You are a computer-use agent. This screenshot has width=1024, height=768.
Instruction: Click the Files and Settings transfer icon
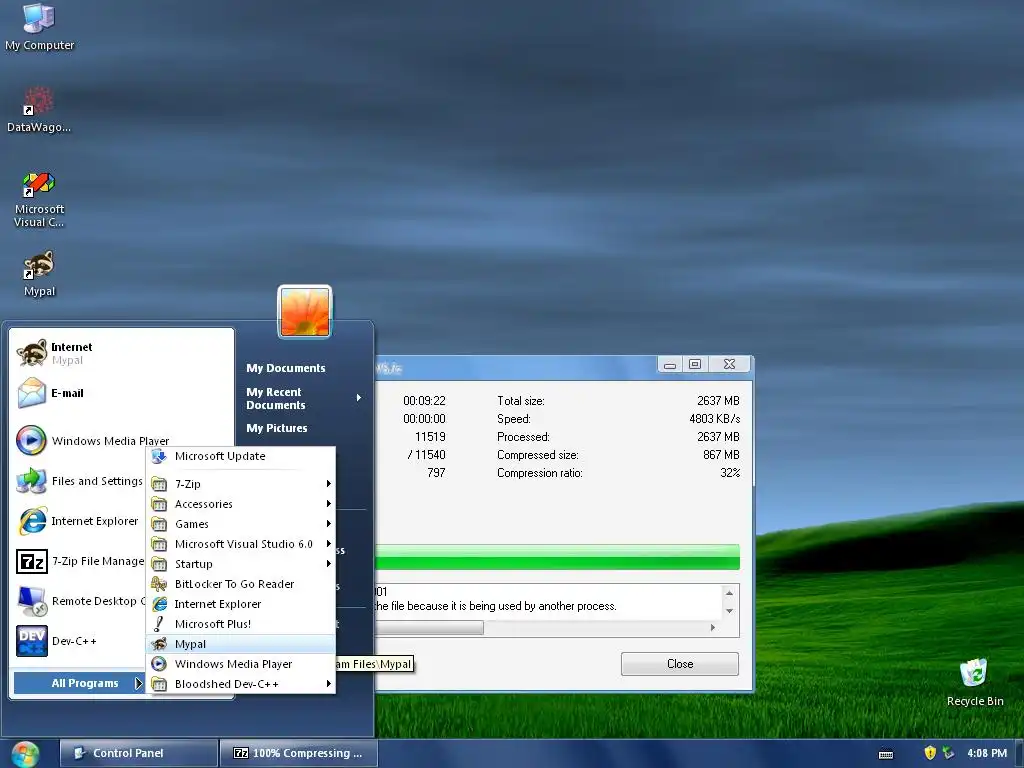(31, 481)
